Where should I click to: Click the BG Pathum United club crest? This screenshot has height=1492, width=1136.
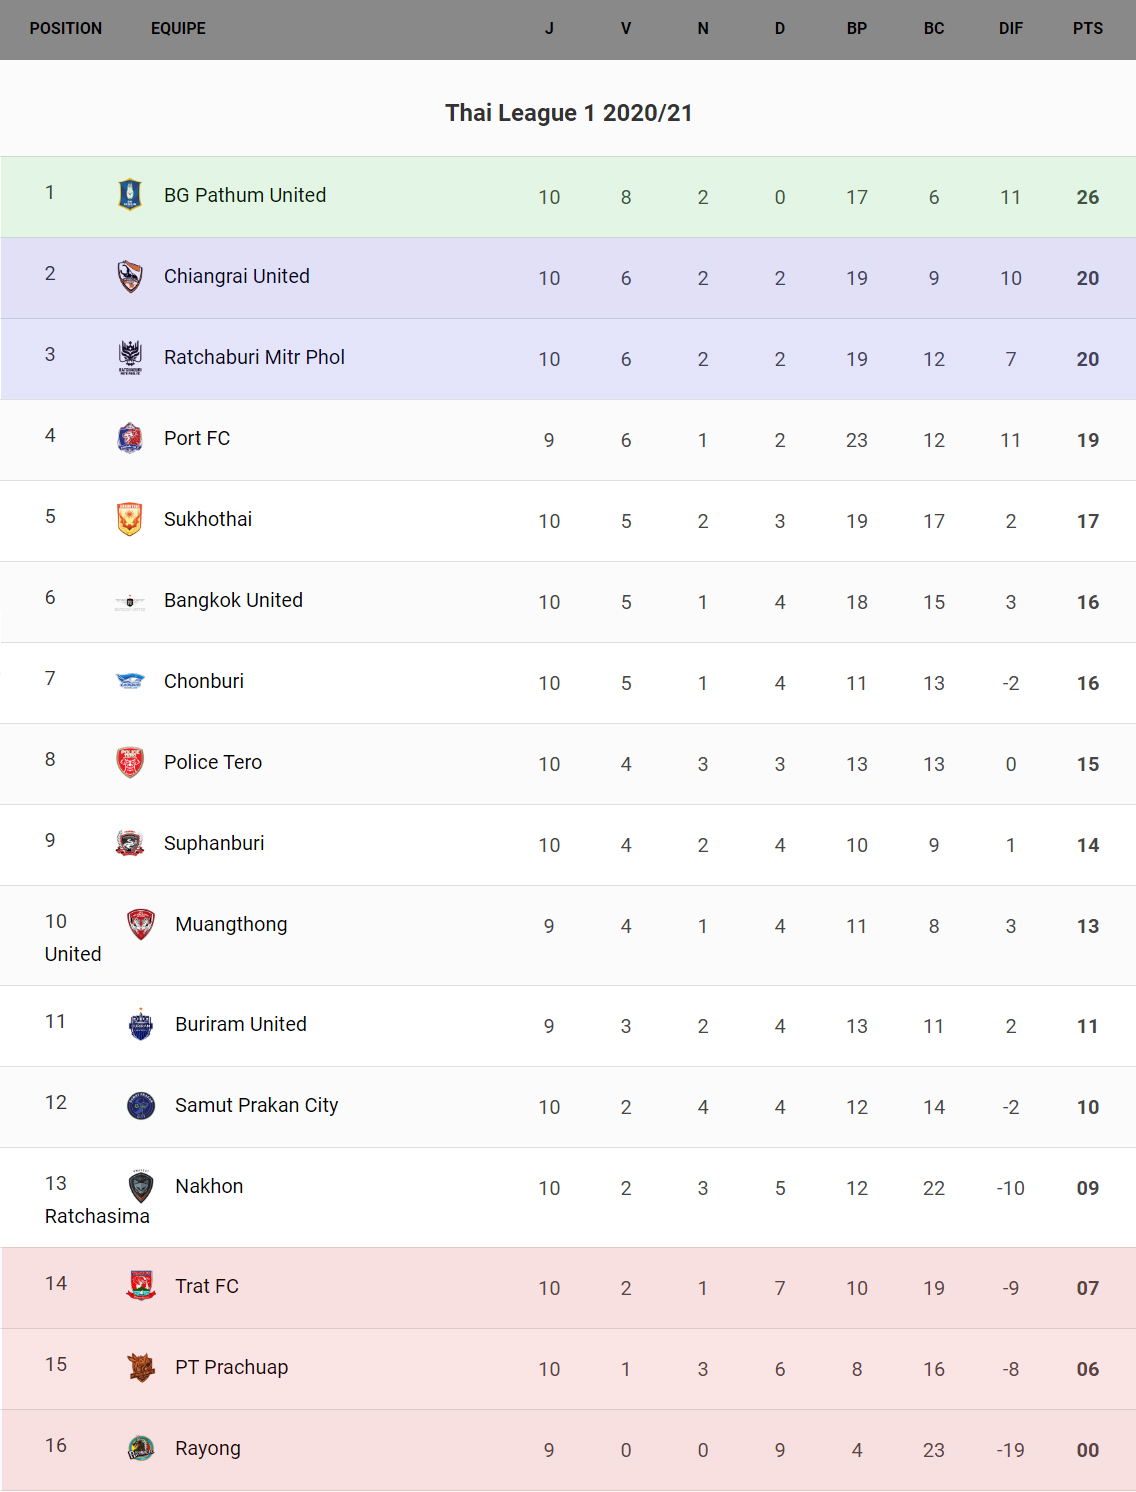pos(130,195)
